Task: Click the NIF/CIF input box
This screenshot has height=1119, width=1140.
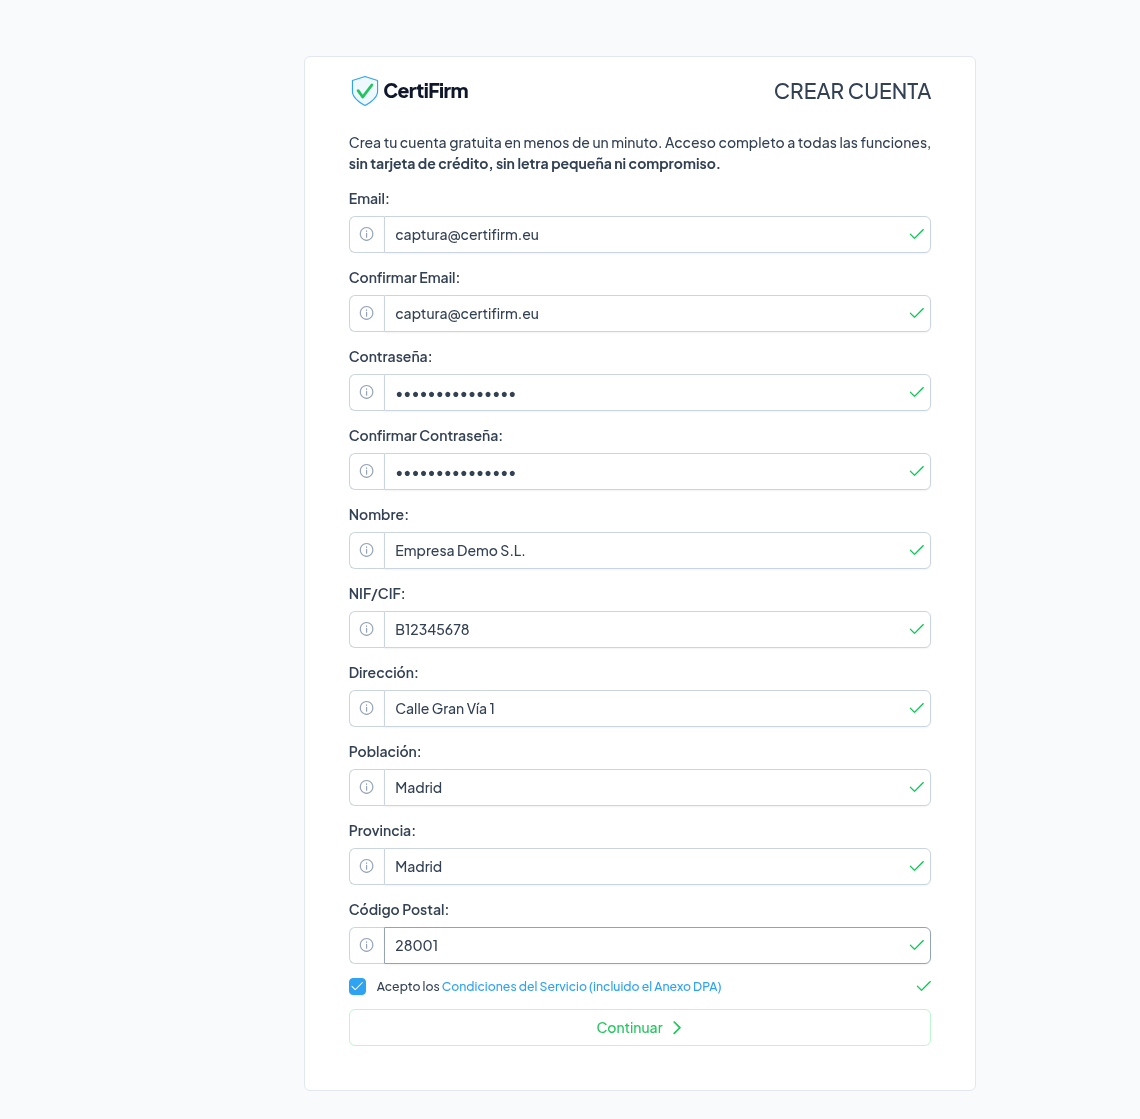Action: point(645,629)
